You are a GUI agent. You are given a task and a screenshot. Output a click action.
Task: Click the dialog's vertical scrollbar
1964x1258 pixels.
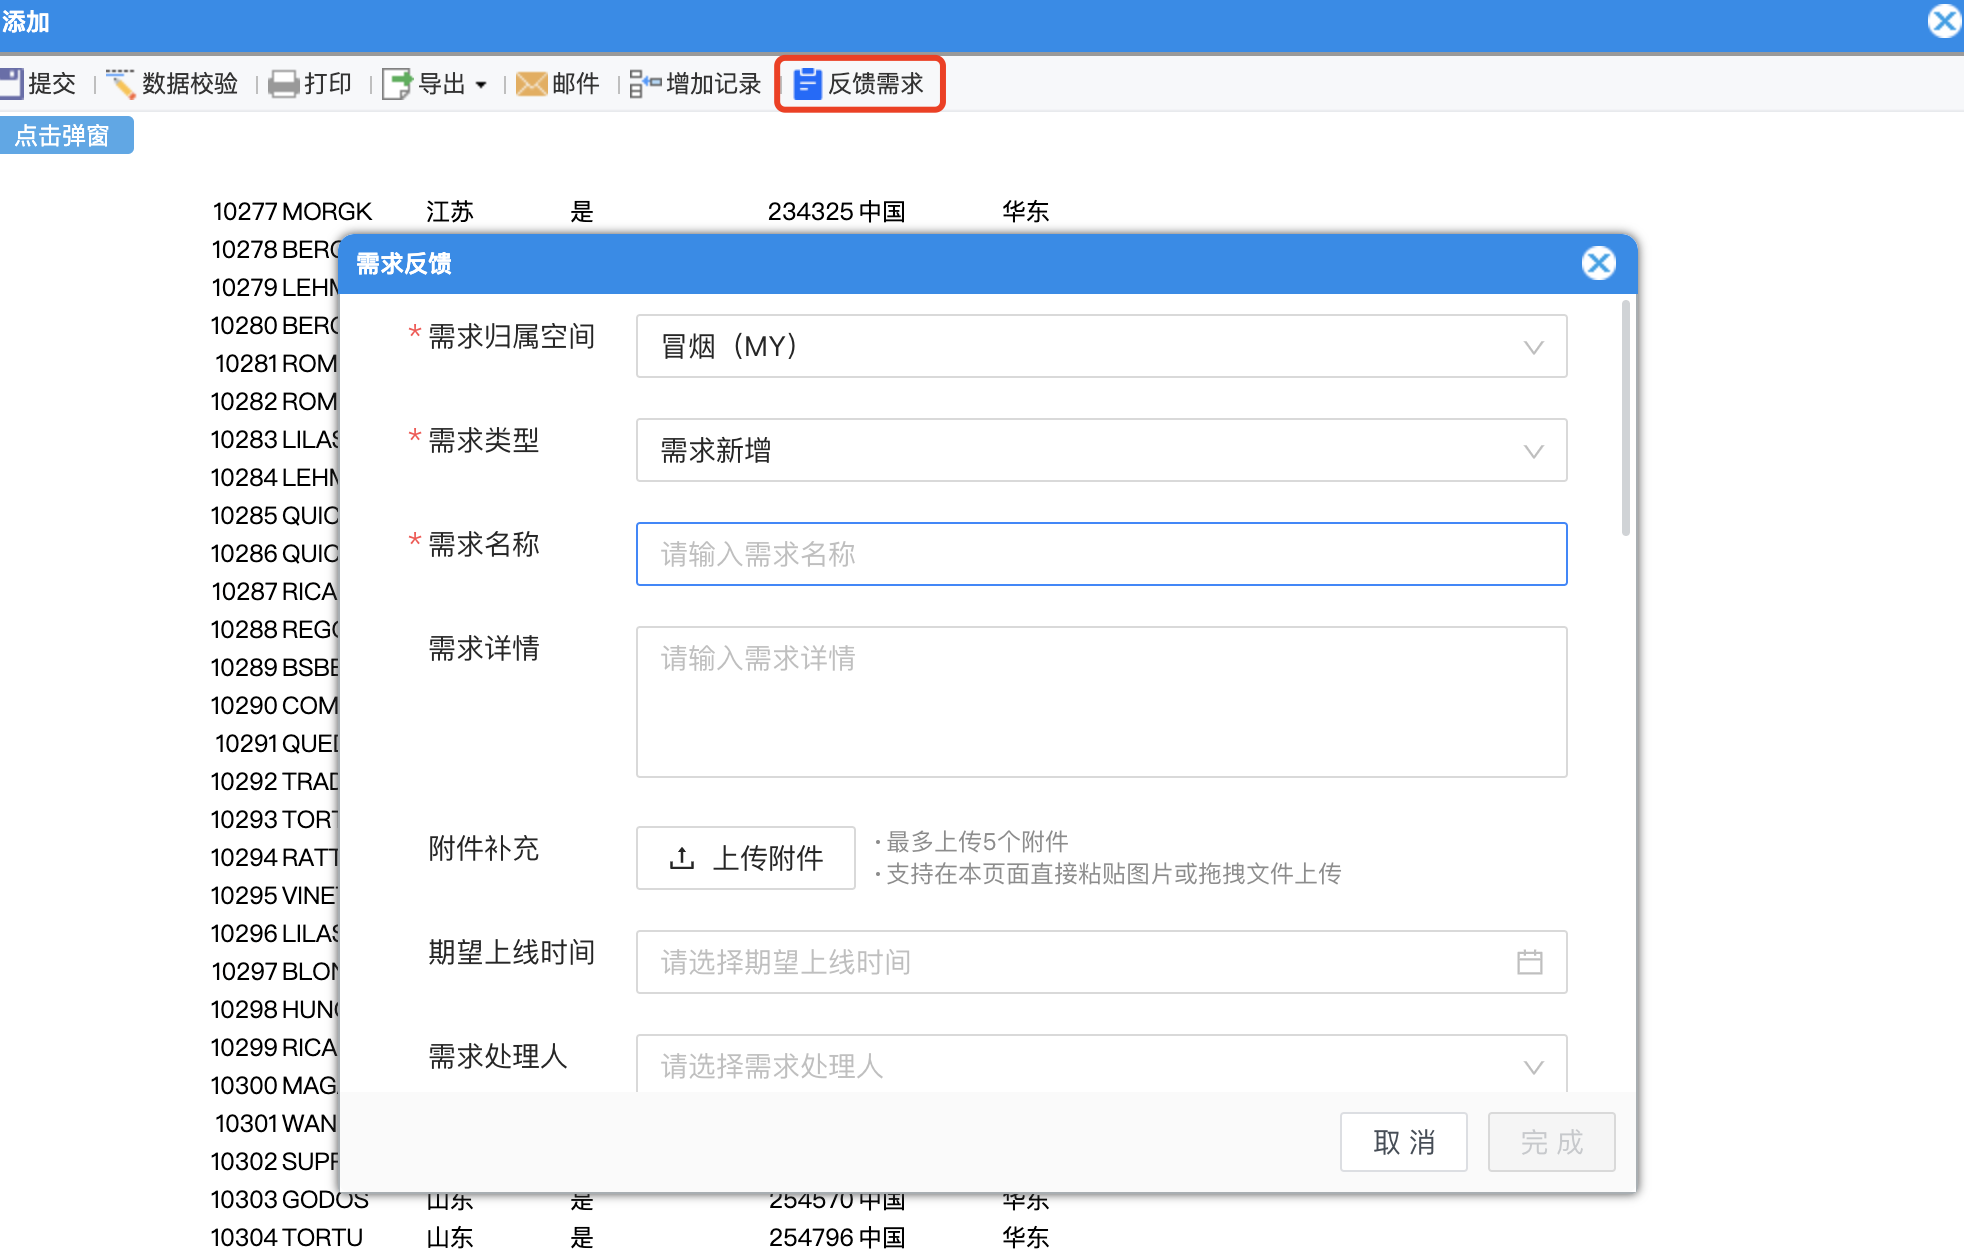[x=1625, y=420]
